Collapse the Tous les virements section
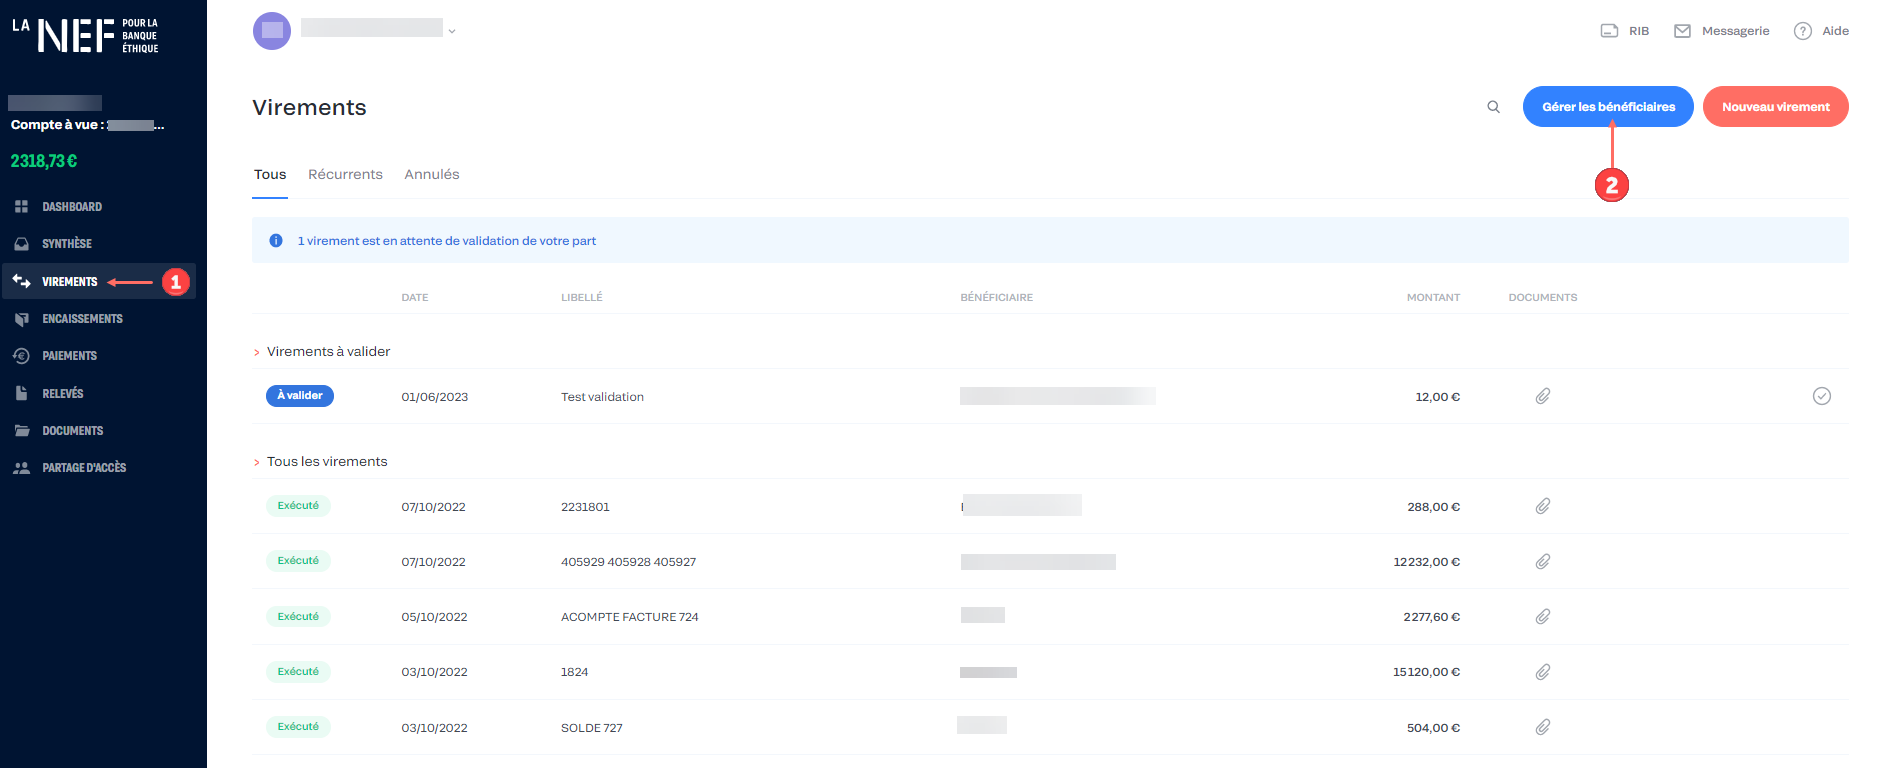 click(x=257, y=462)
